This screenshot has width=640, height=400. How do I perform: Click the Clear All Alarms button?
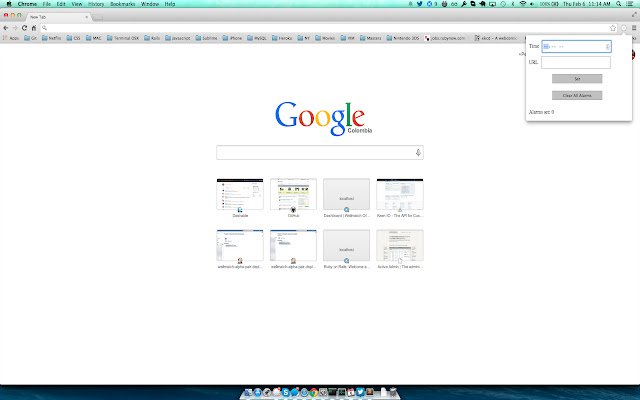click(577, 95)
